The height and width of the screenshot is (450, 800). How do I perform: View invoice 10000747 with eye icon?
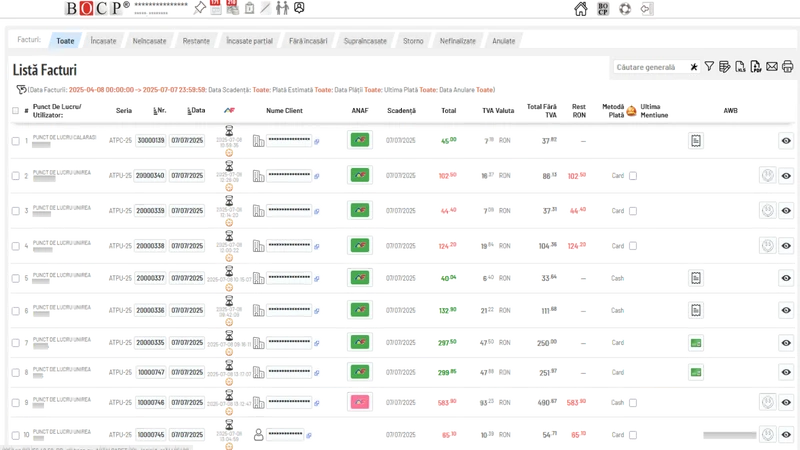(786, 372)
